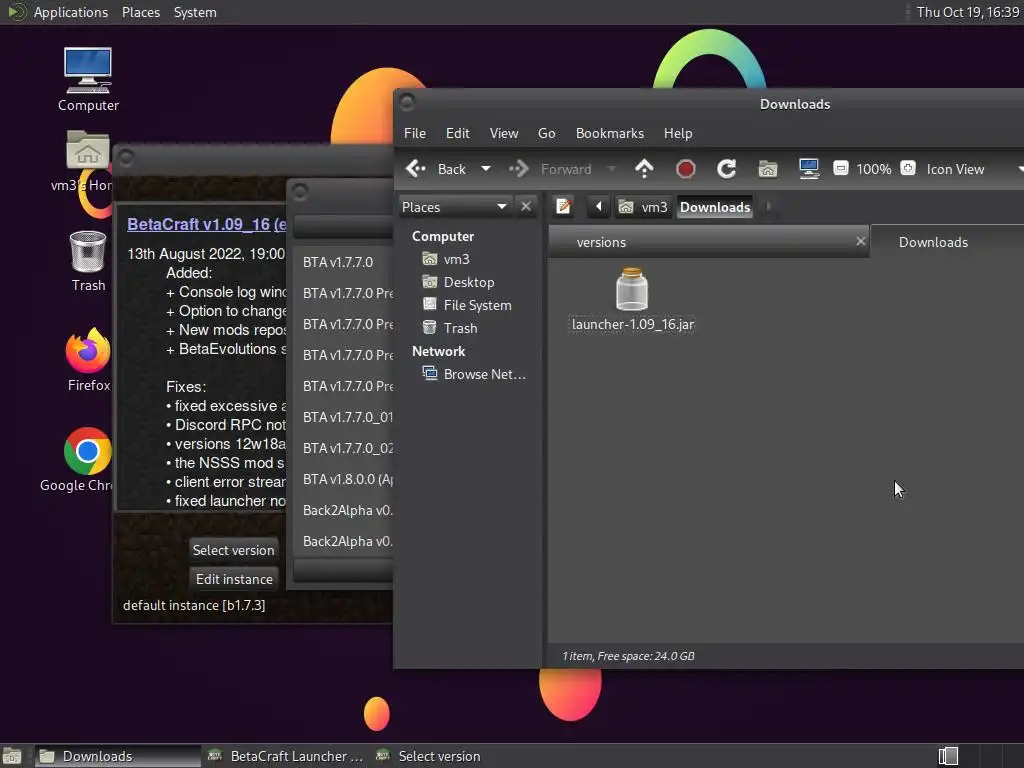Open the Trash desktop icon
This screenshot has height=768, width=1024.
point(88,261)
